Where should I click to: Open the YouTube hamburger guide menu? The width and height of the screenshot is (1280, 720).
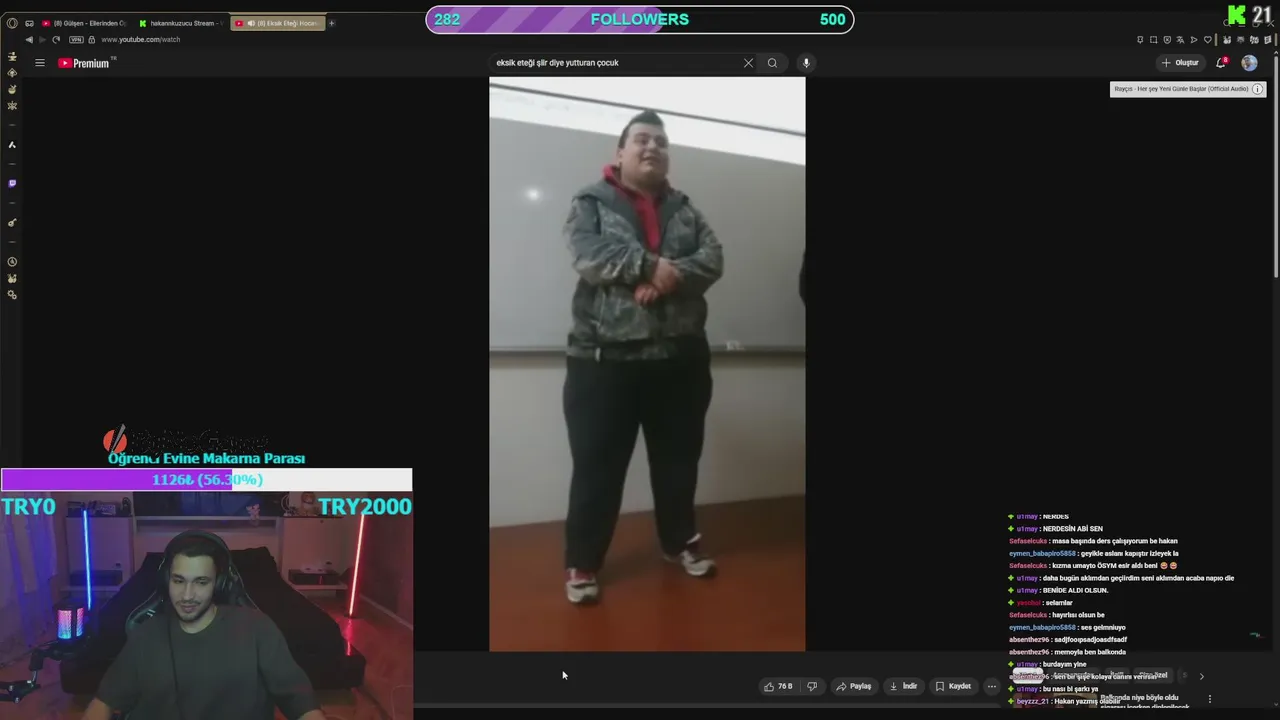40,63
